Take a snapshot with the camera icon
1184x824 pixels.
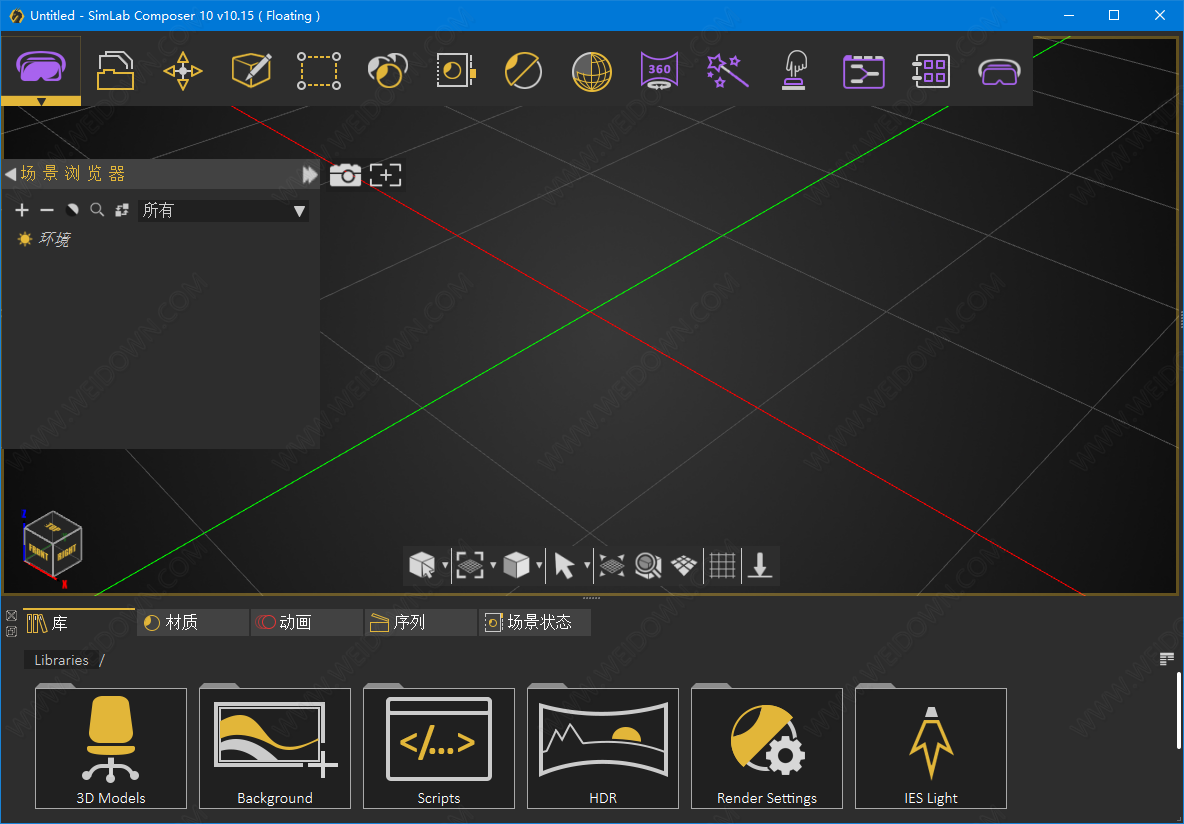(x=345, y=175)
